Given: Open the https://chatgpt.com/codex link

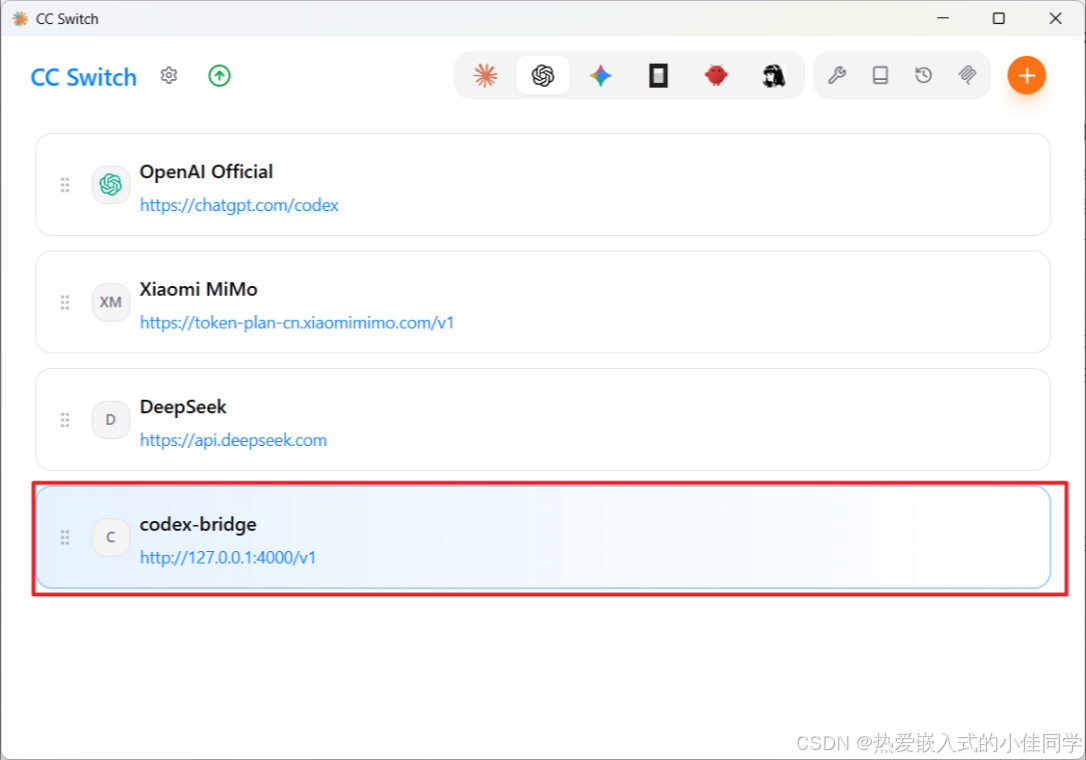Looking at the screenshot, I should (239, 205).
